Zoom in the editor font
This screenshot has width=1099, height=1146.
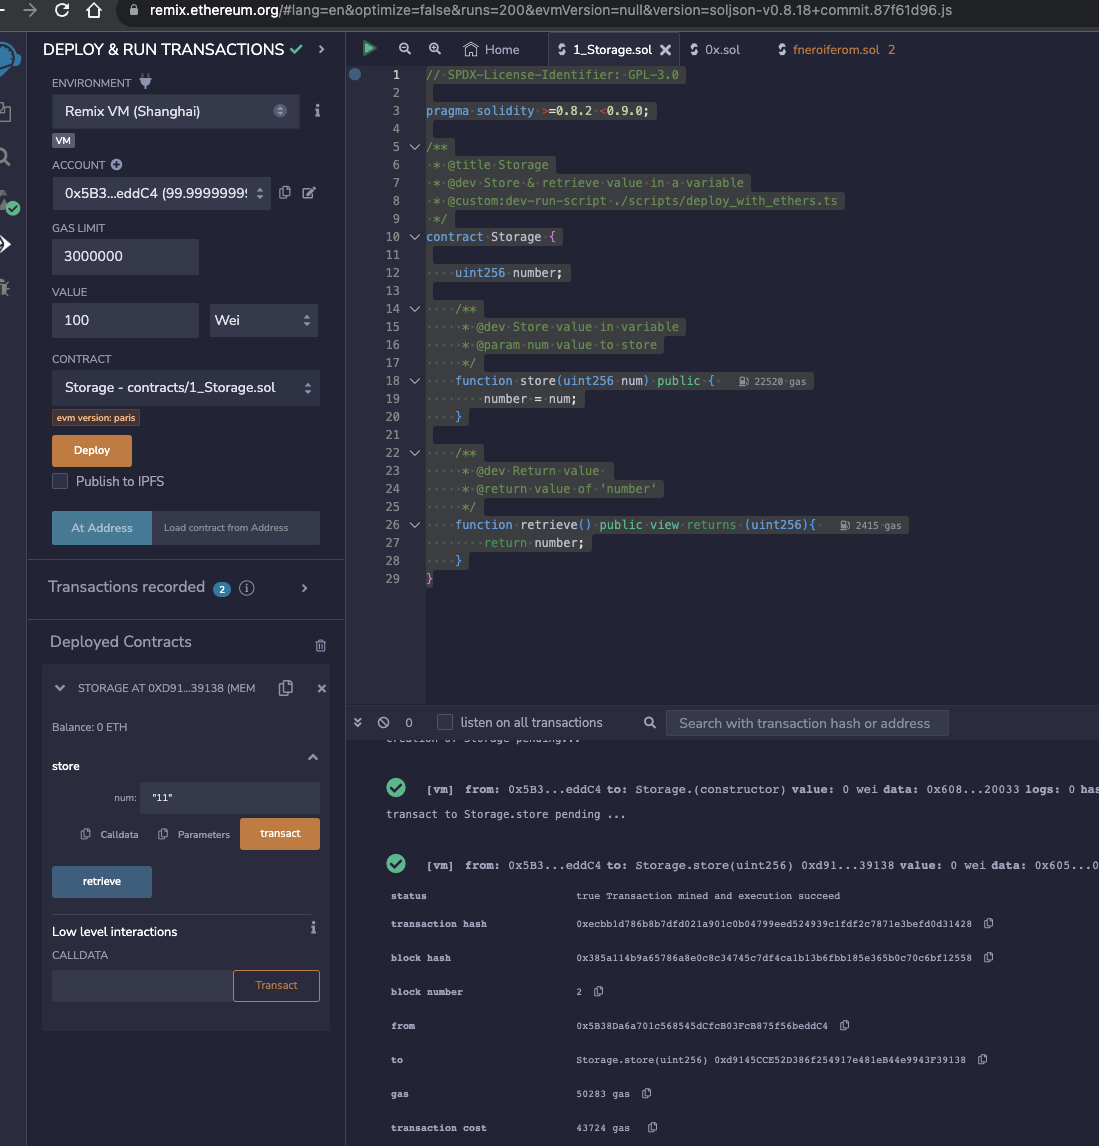click(435, 49)
